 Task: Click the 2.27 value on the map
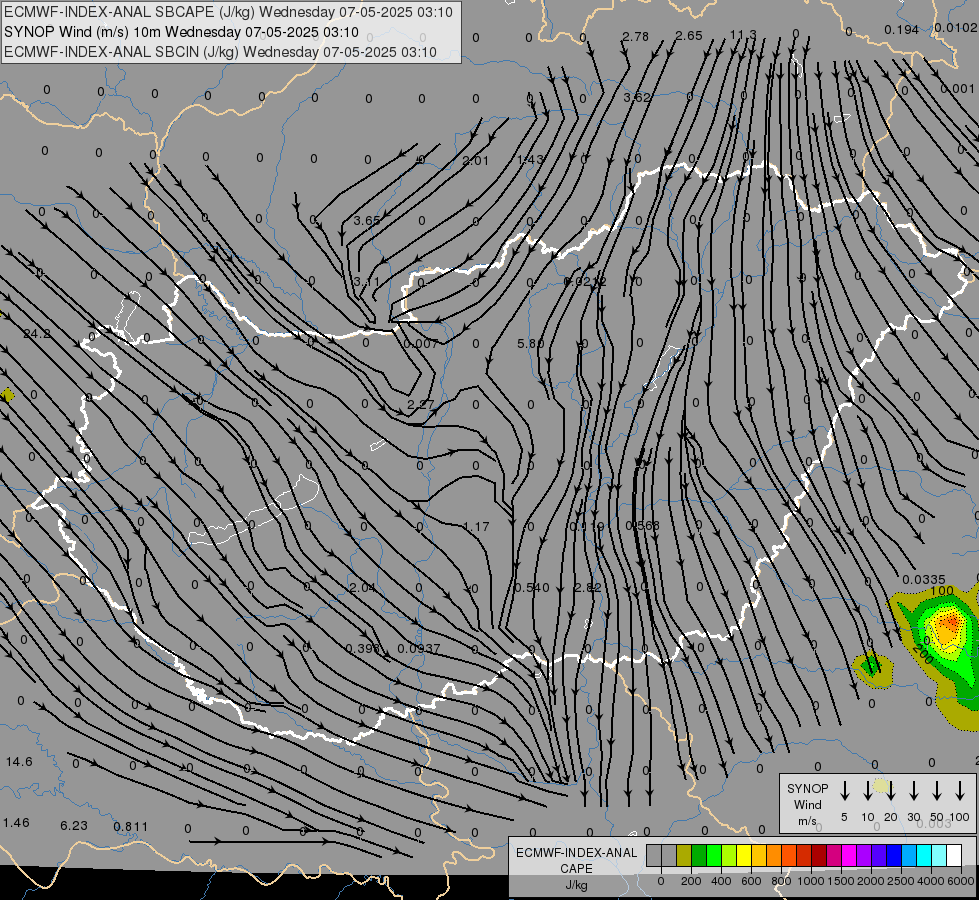tap(420, 404)
